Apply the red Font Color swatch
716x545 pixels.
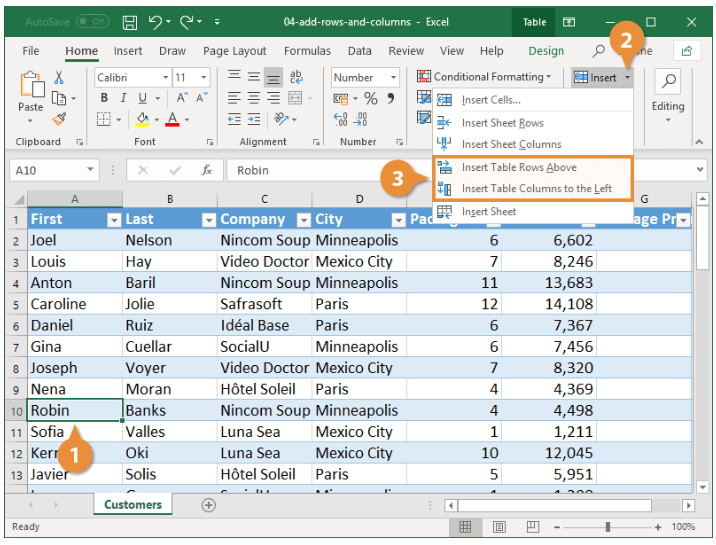(172, 119)
